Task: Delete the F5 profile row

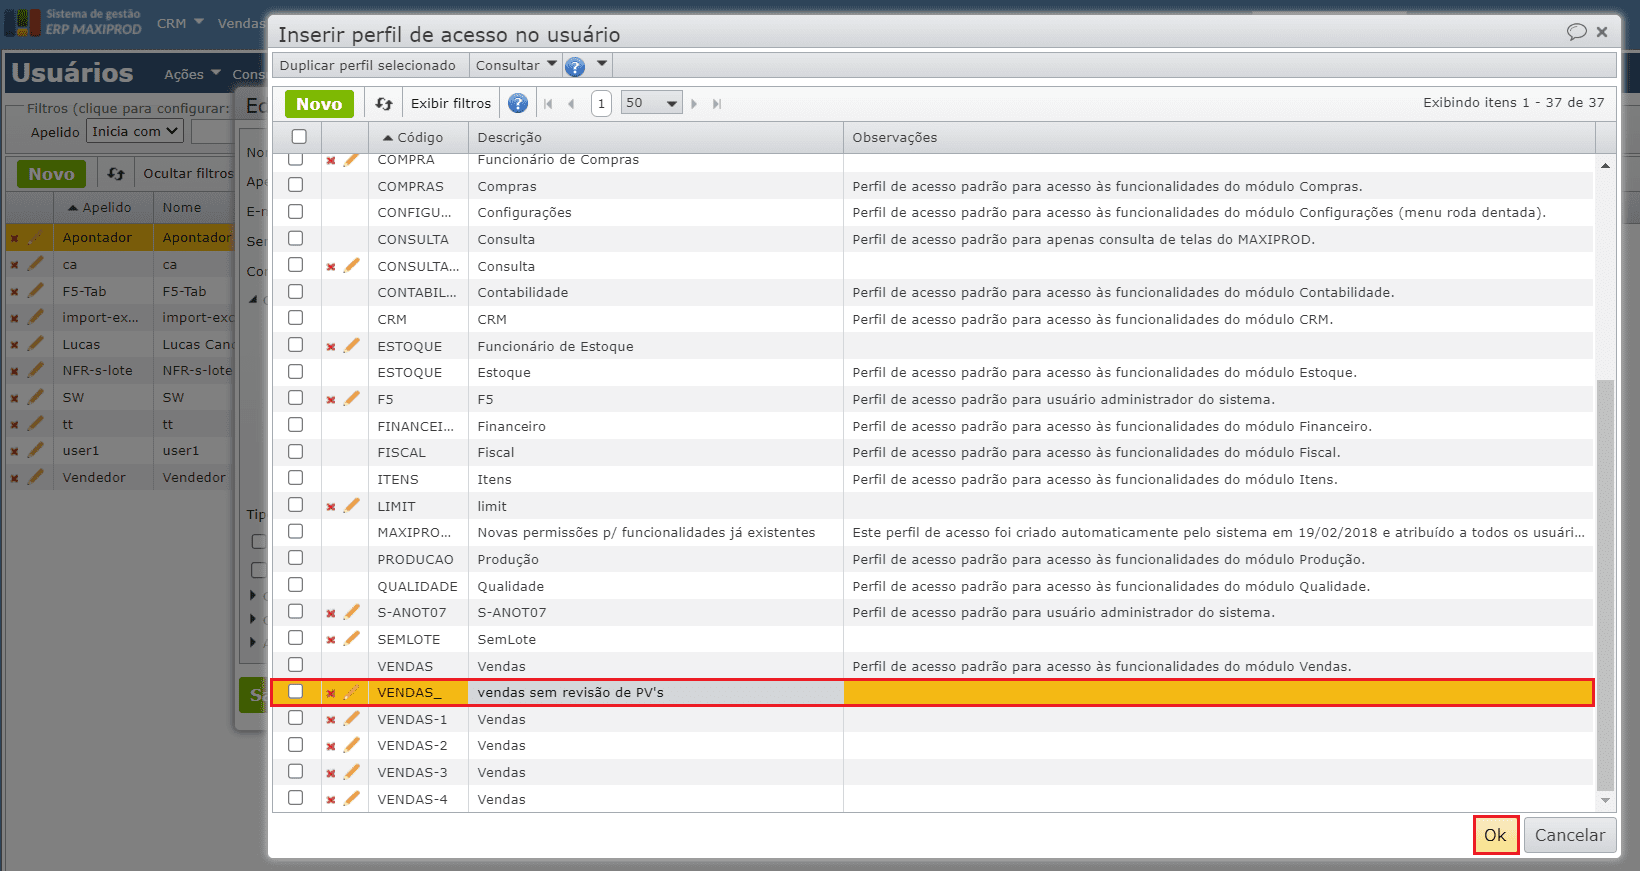Action: (x=331, y=400)
